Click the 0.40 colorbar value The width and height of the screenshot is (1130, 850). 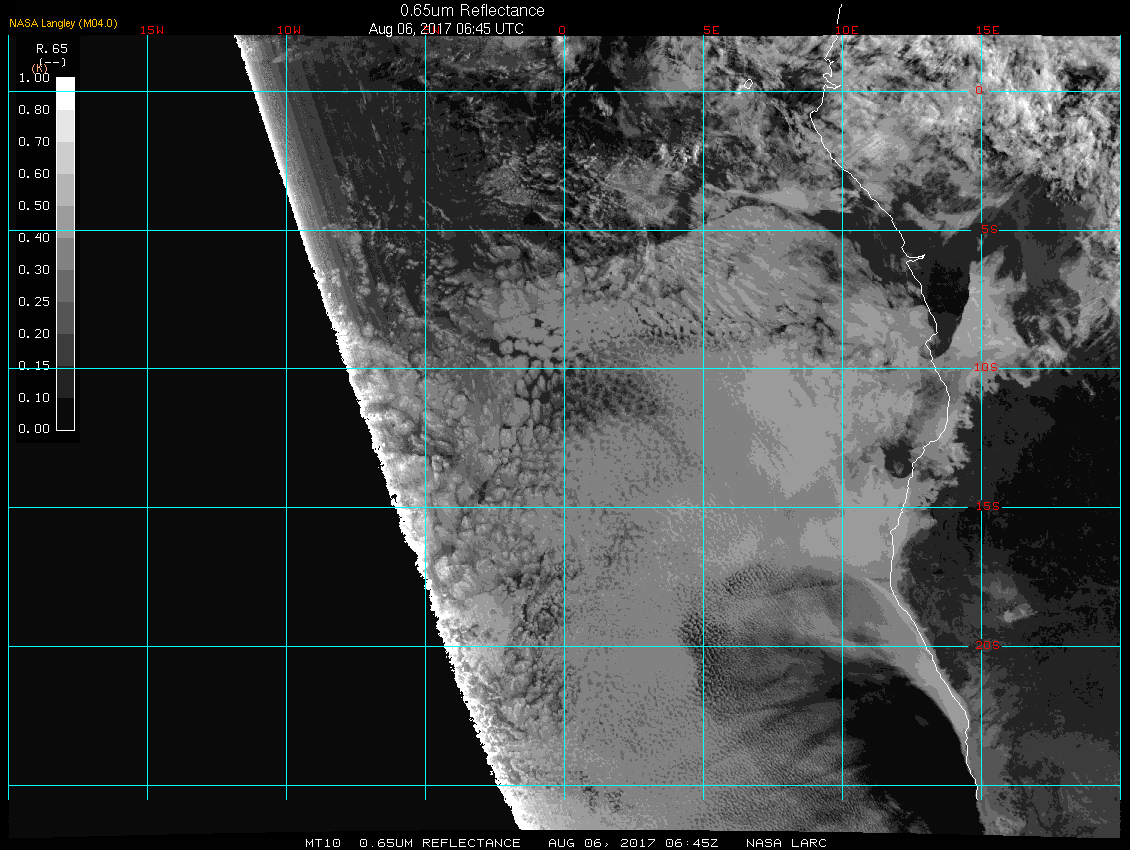coord(34,238)
